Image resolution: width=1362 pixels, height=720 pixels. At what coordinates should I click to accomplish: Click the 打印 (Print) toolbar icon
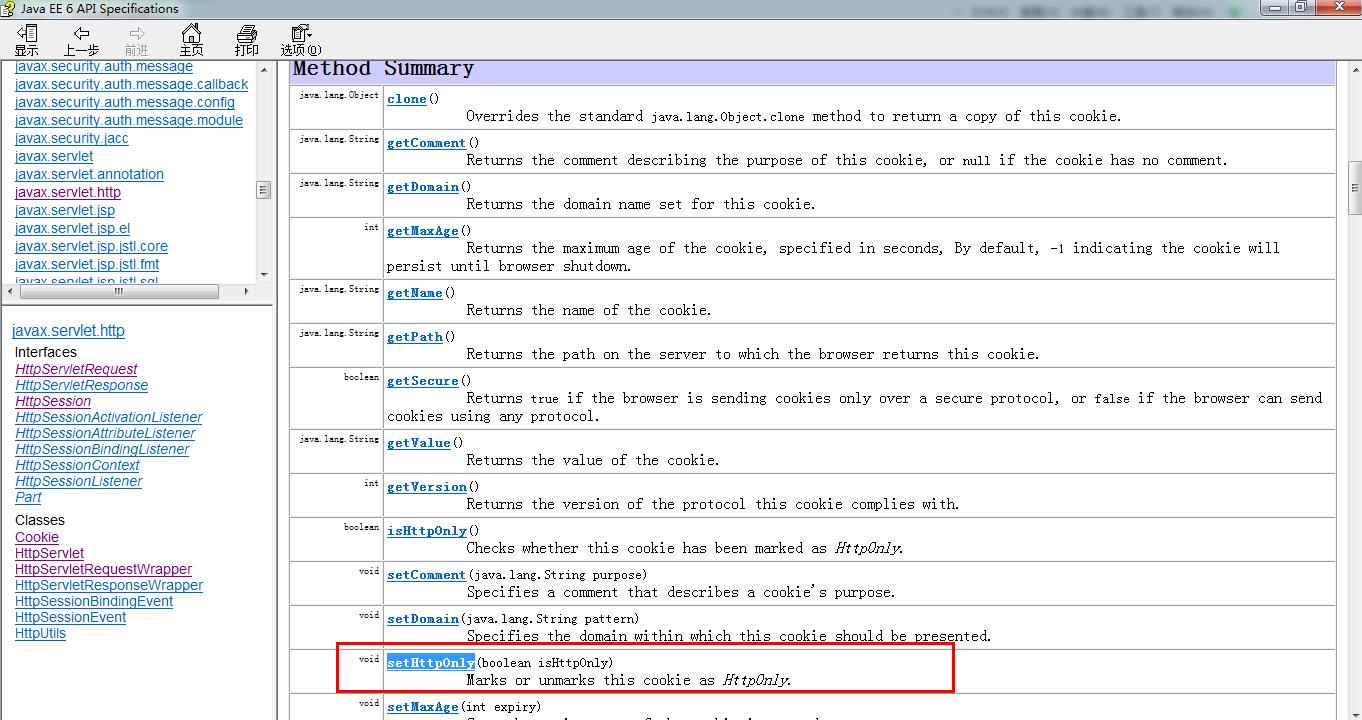[x=246, y=40]
